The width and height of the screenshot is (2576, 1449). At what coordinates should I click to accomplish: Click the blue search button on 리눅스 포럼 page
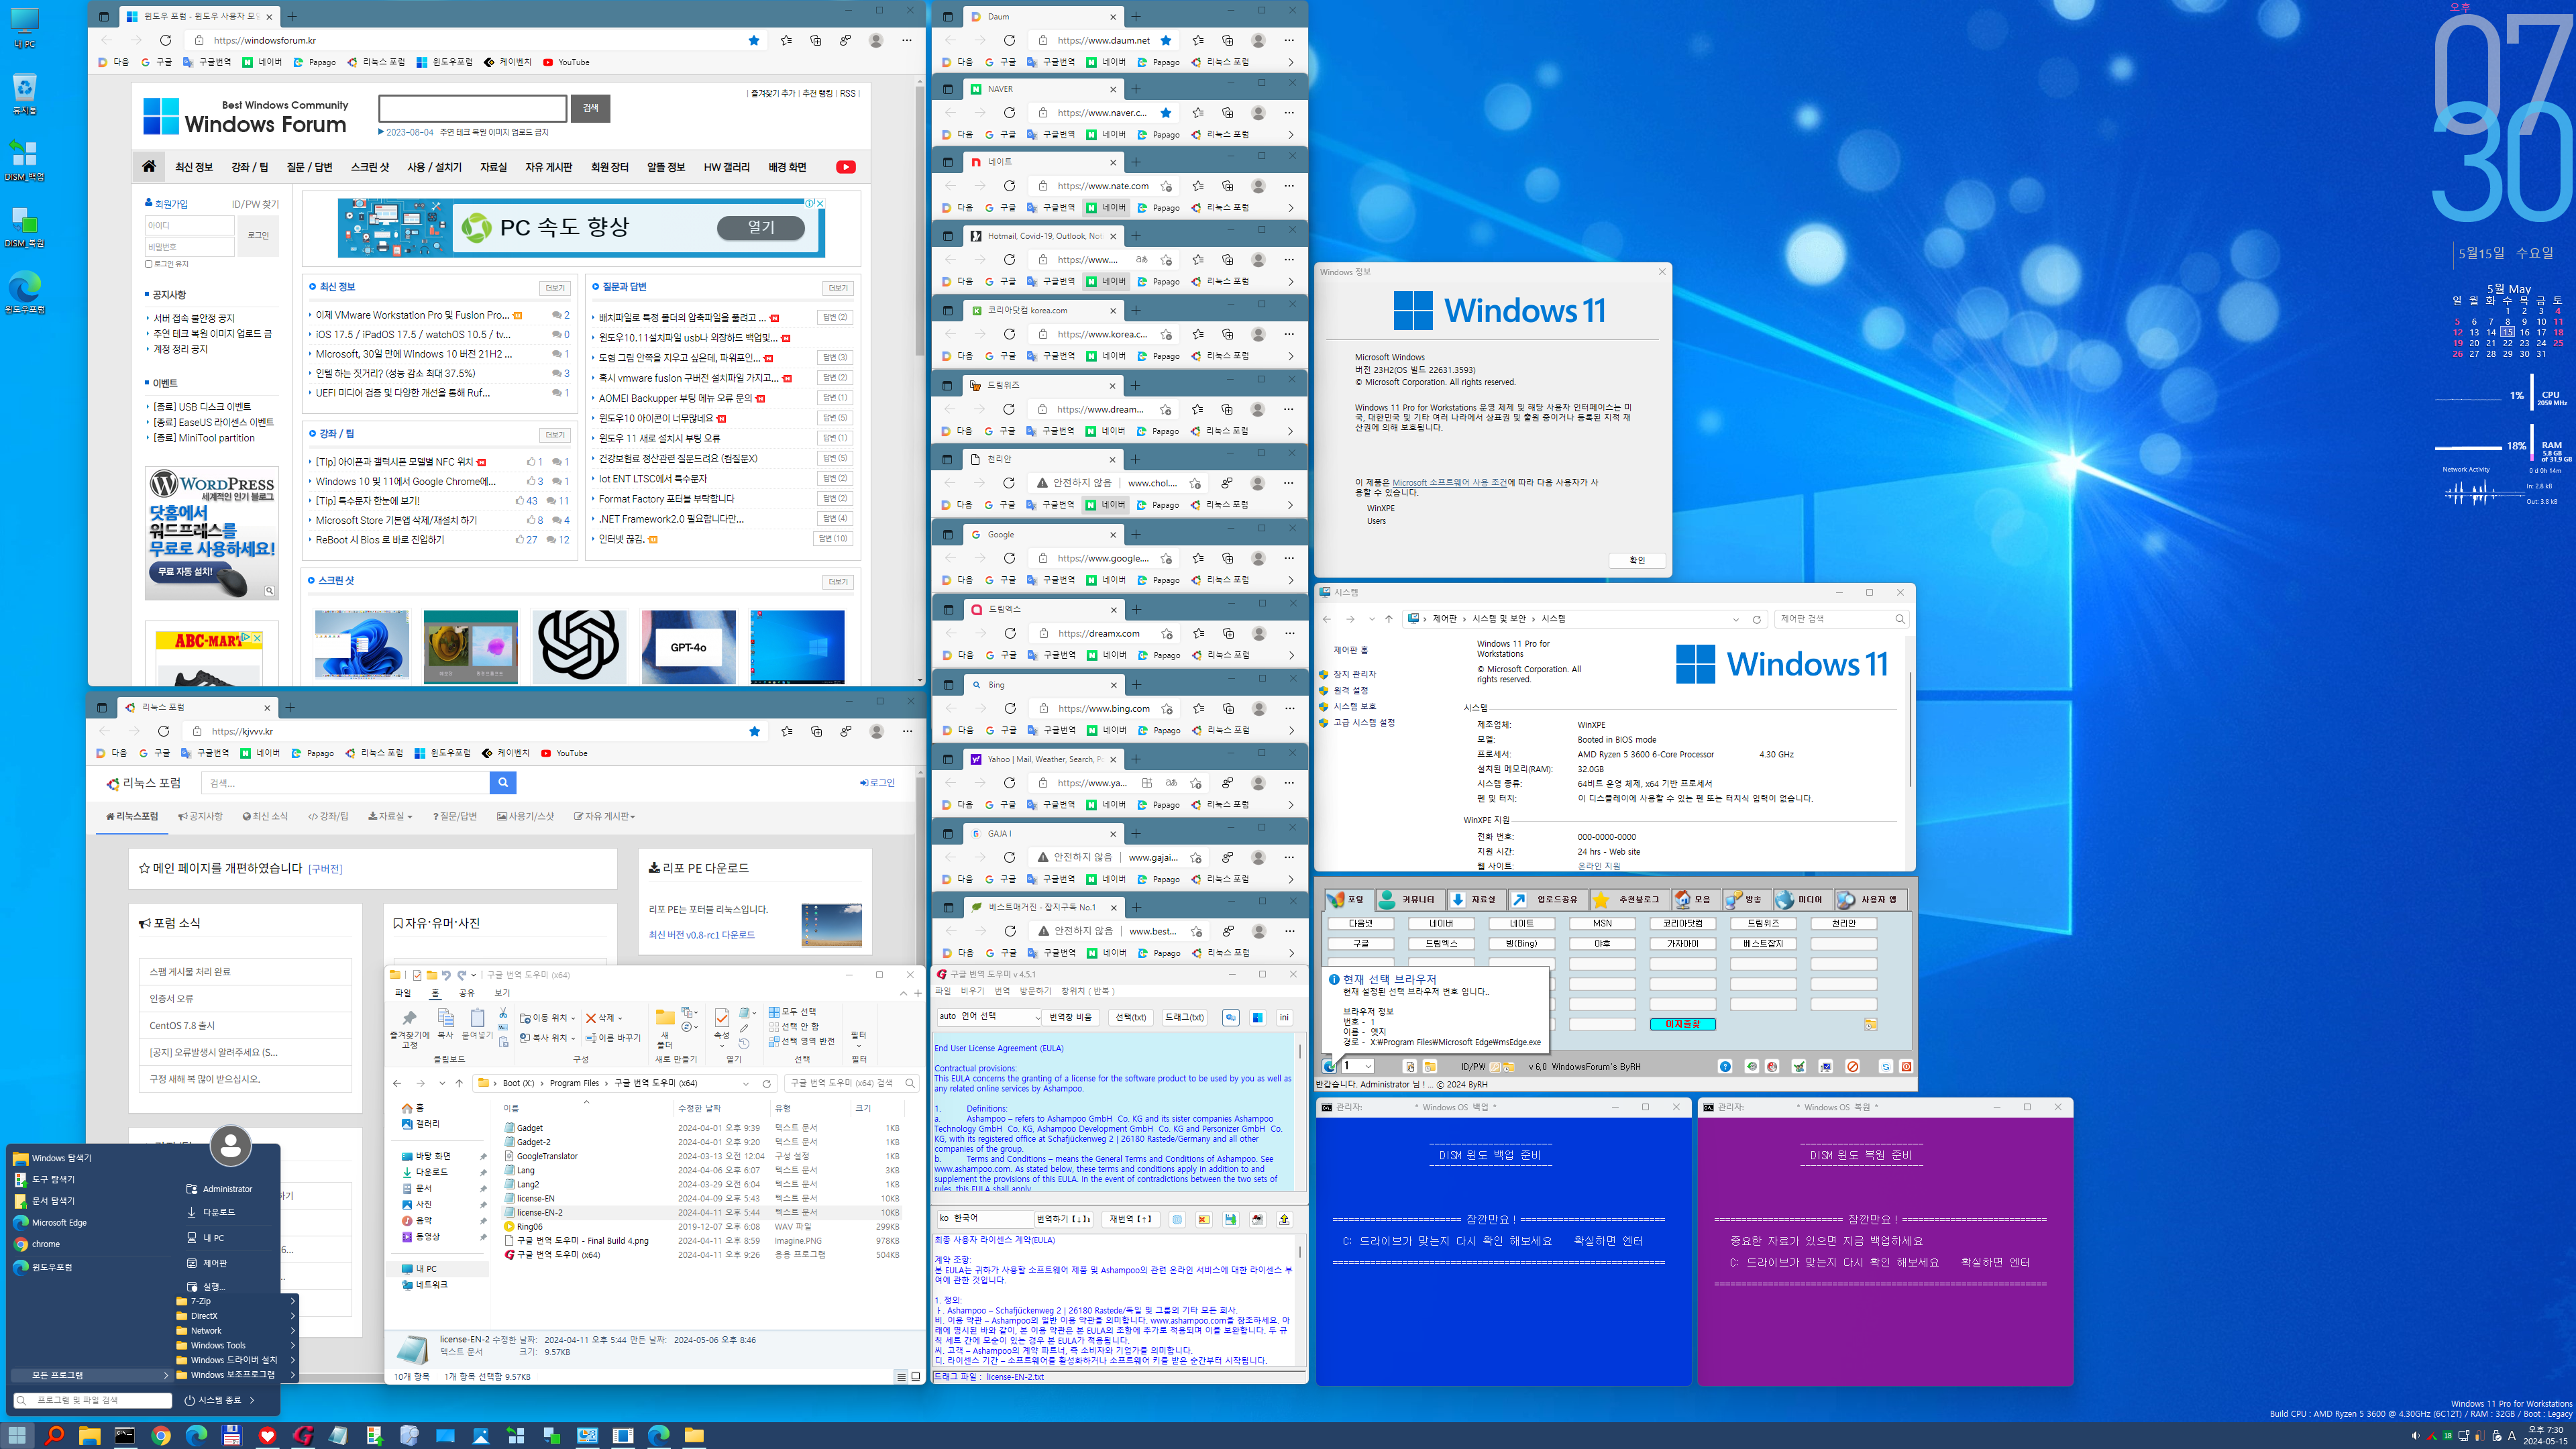[503, 782]
